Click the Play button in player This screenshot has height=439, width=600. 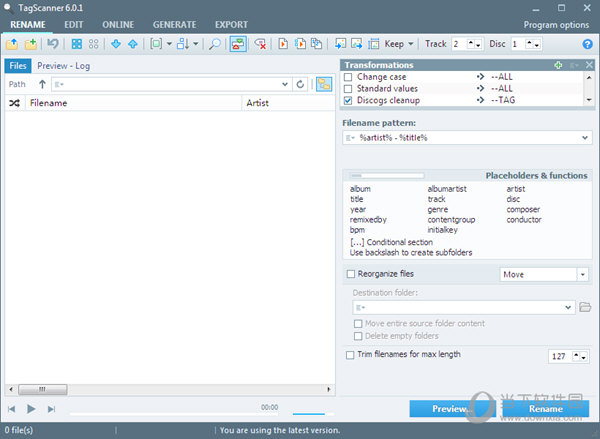[31, 409]
